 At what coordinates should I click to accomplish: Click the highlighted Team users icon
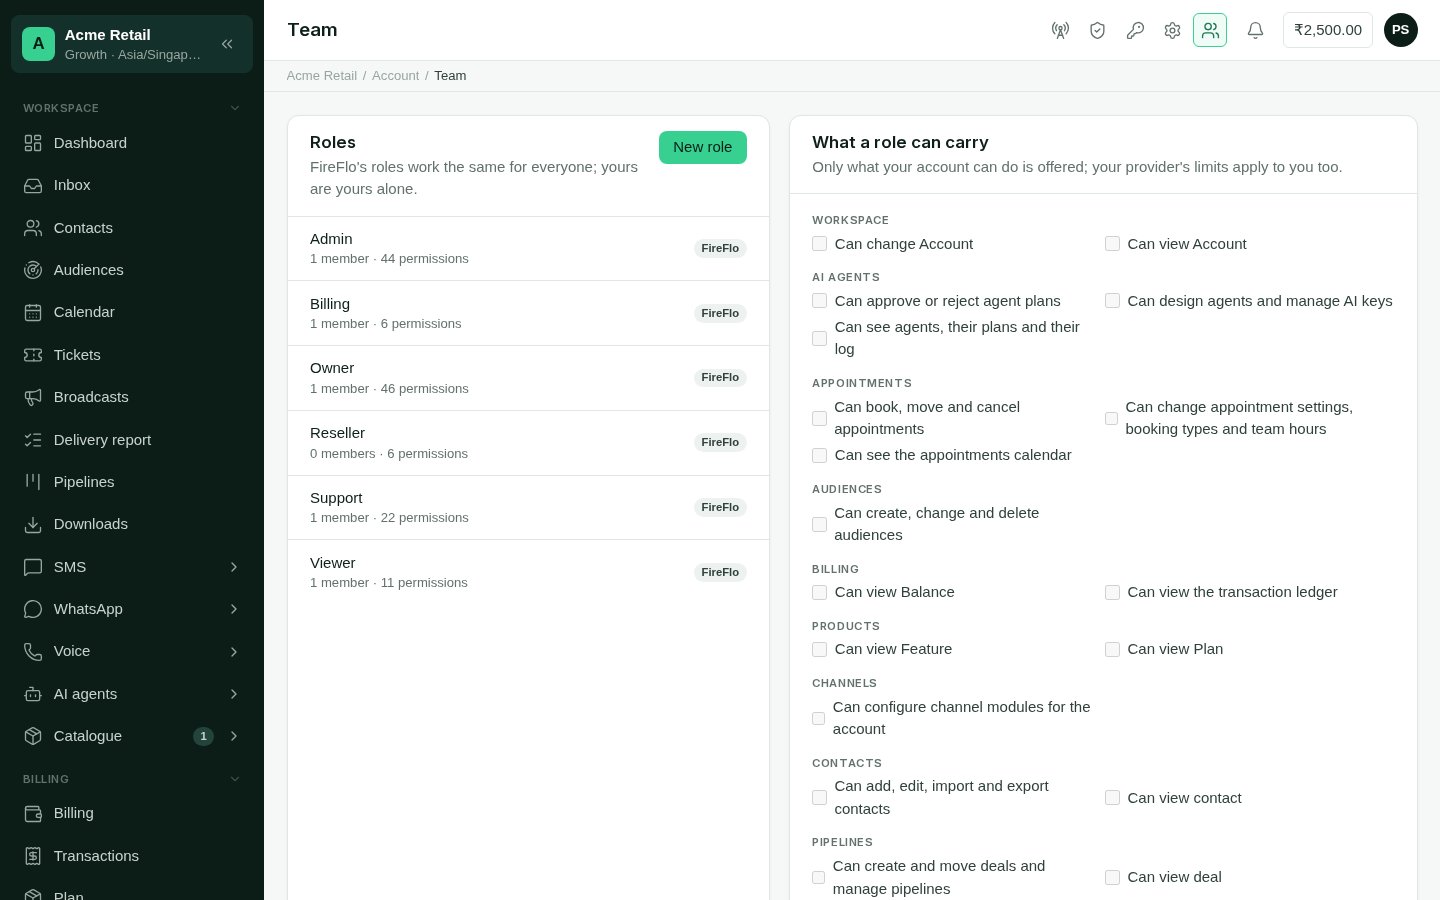click(x=1210, y=30)
